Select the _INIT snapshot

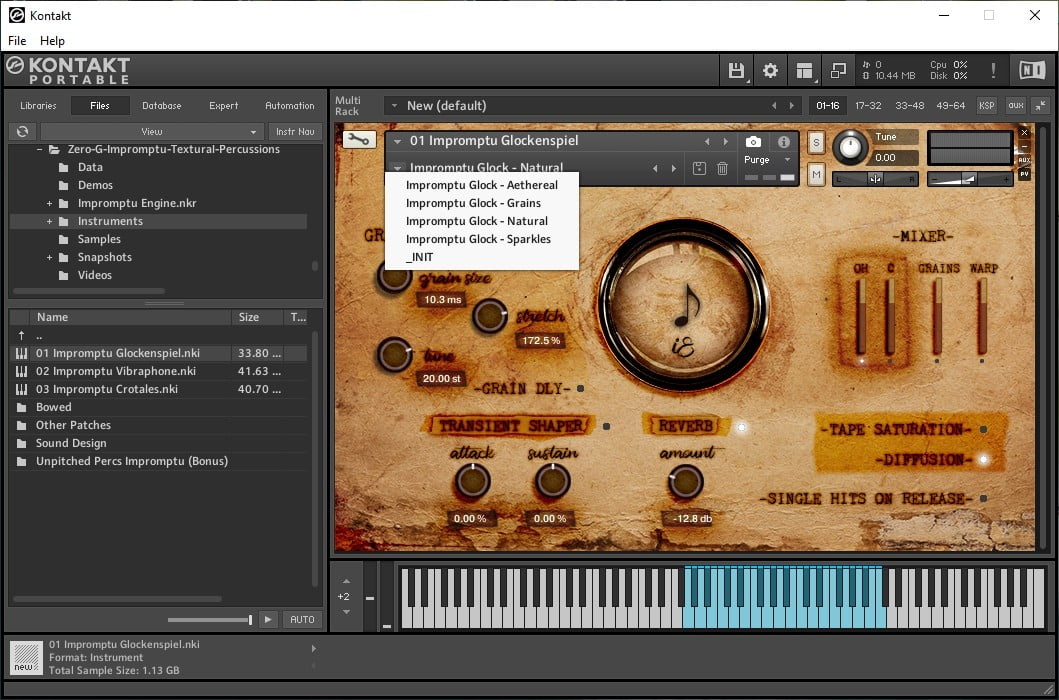tap(482, 257)
